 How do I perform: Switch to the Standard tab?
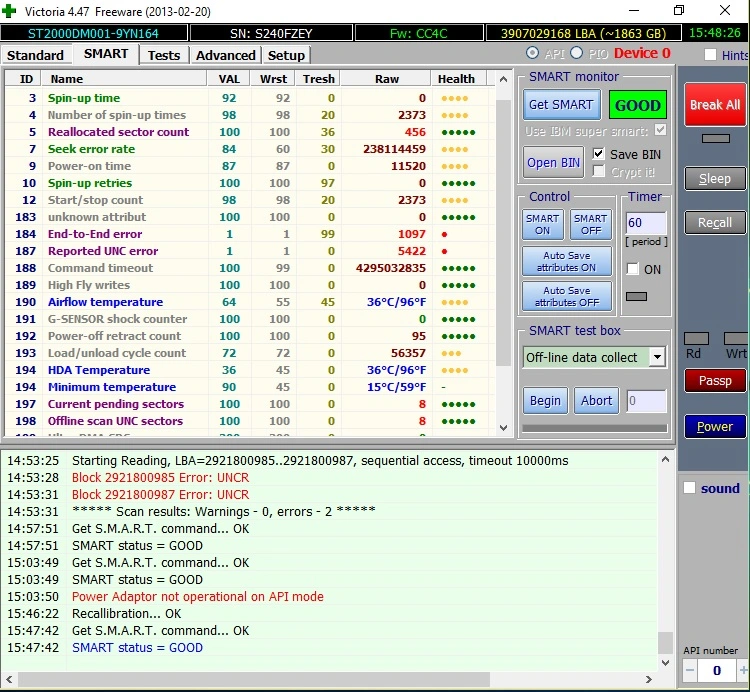tap(35, 55)
